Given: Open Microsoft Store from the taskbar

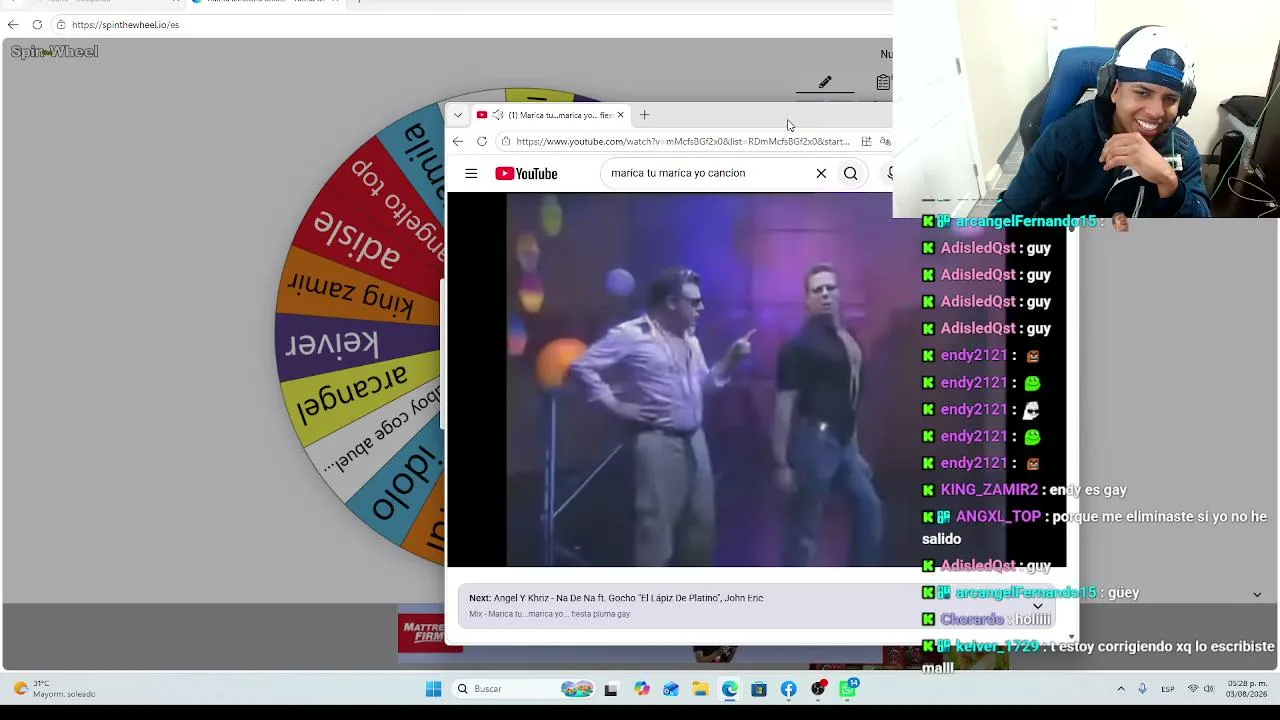Looking at the screenshot, I should [759, 689].
